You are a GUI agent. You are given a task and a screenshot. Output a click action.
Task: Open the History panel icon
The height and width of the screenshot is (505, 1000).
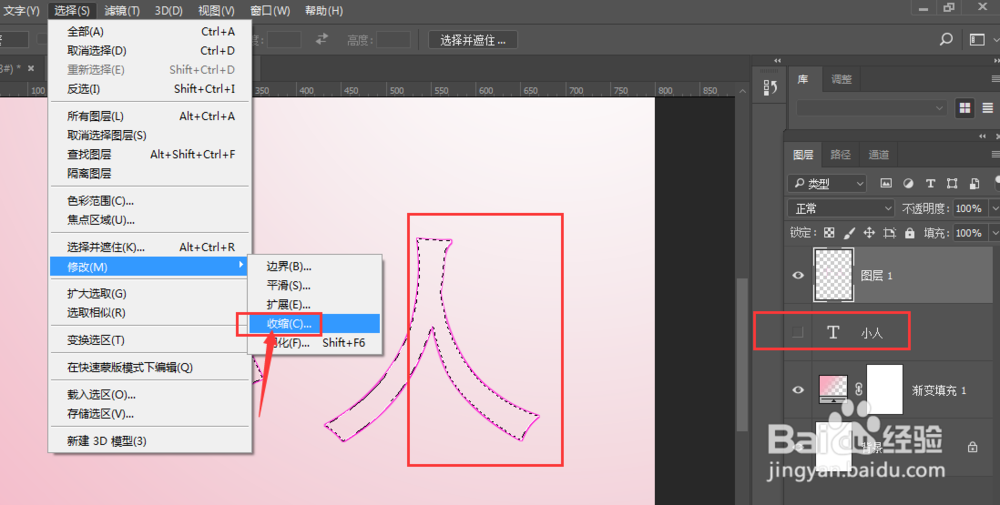click(770, 87)
